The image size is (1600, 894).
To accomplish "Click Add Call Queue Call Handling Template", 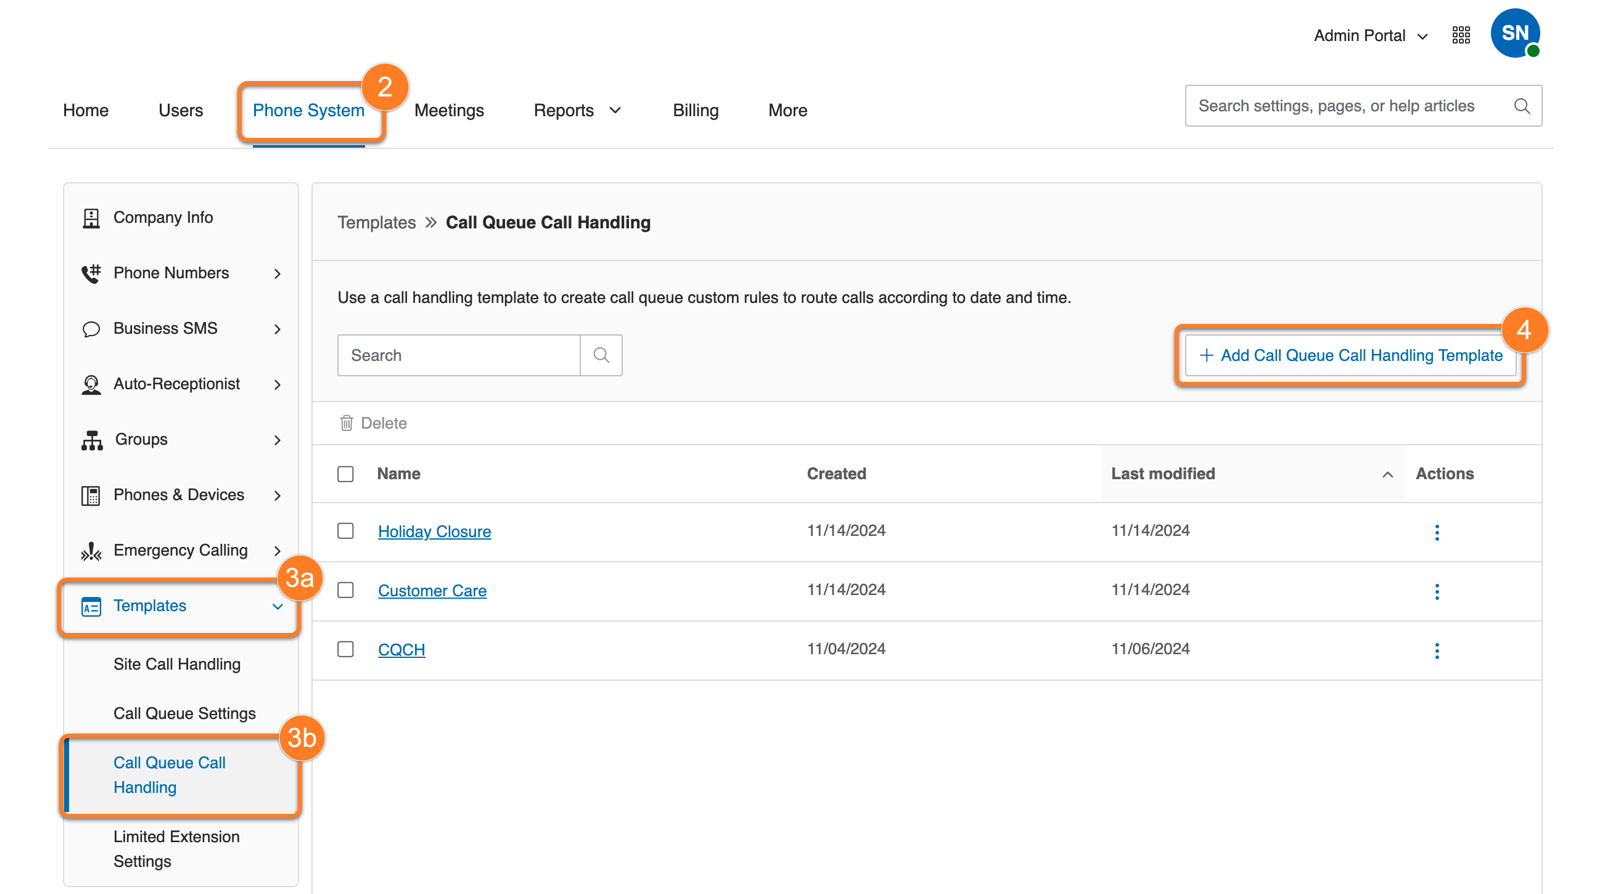I will pos(1350,355).
